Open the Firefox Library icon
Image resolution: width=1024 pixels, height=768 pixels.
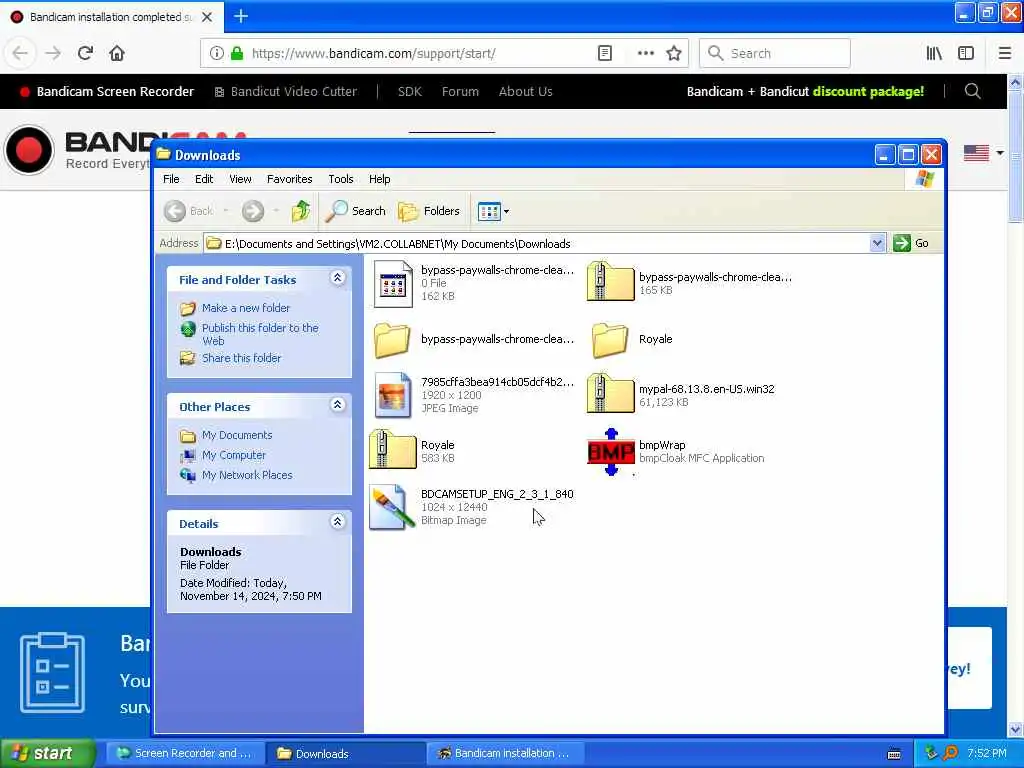point(934,53)
